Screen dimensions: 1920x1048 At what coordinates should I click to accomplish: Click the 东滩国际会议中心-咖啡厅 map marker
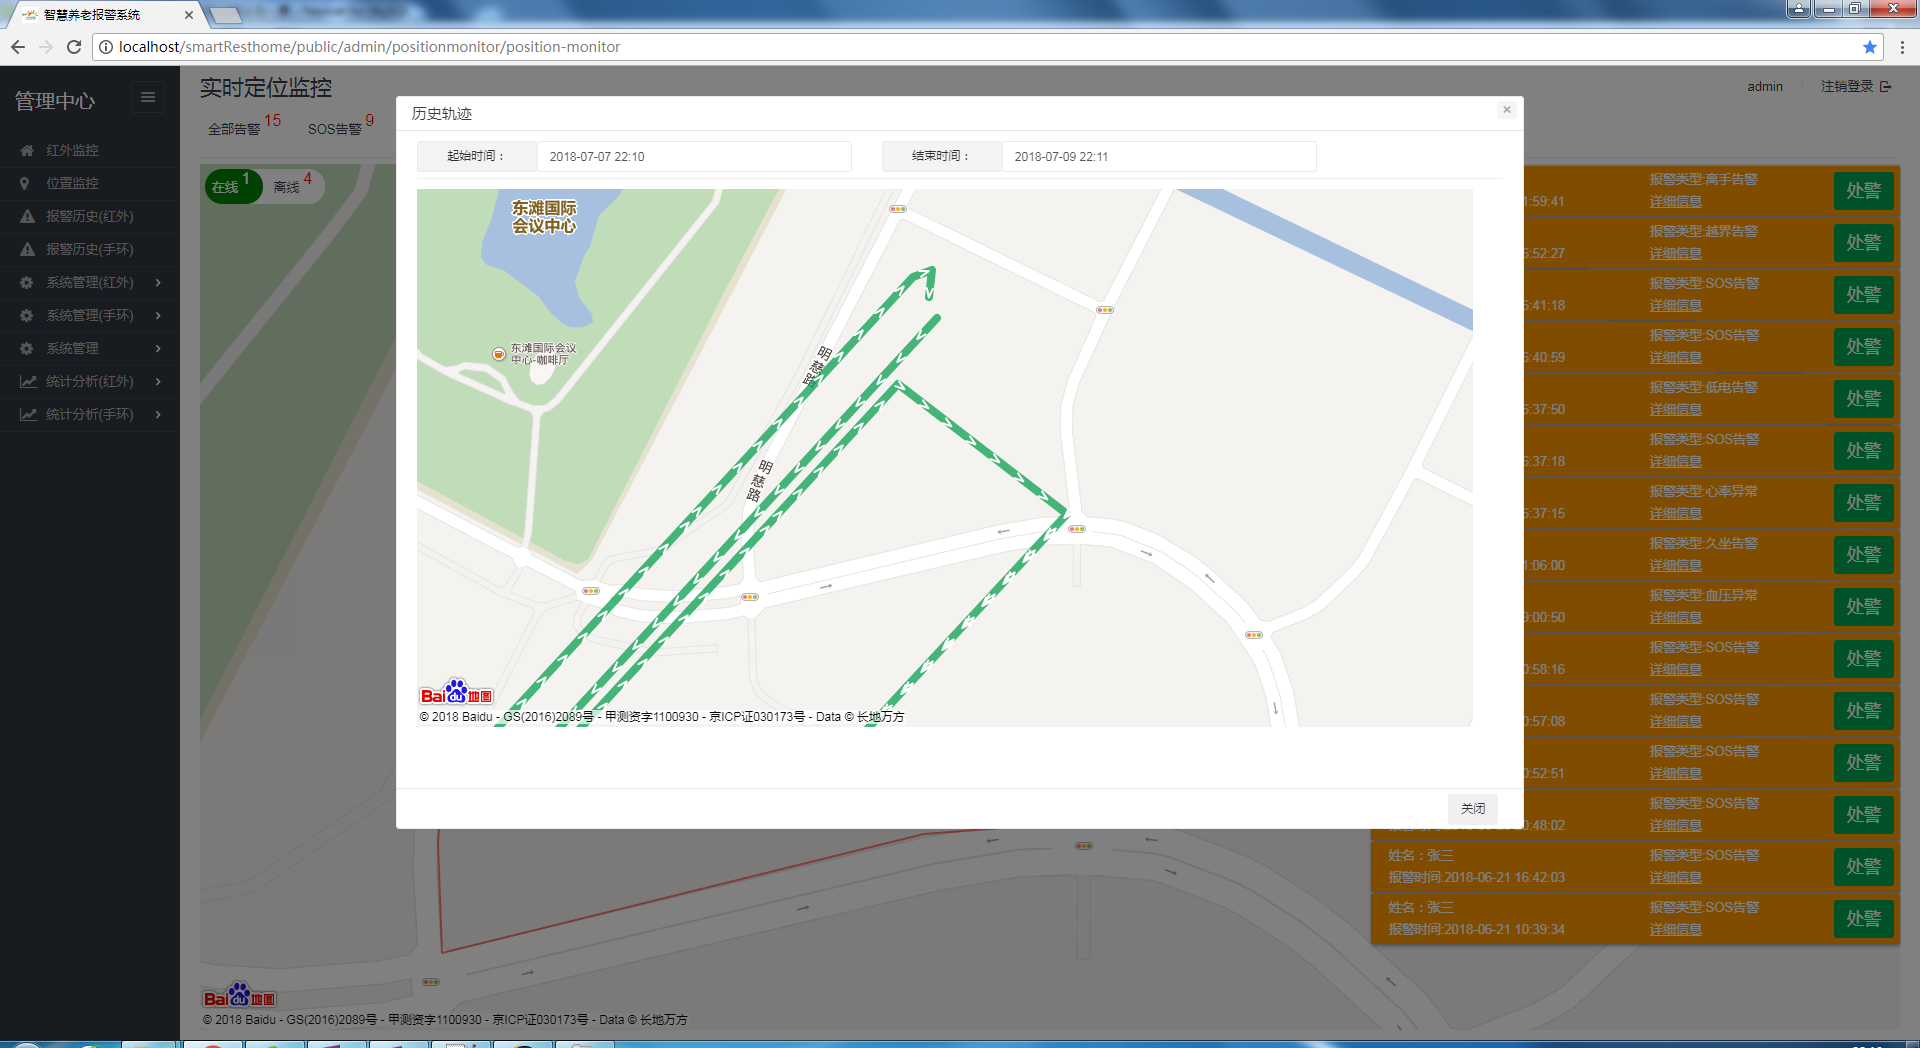pos(499,354)
